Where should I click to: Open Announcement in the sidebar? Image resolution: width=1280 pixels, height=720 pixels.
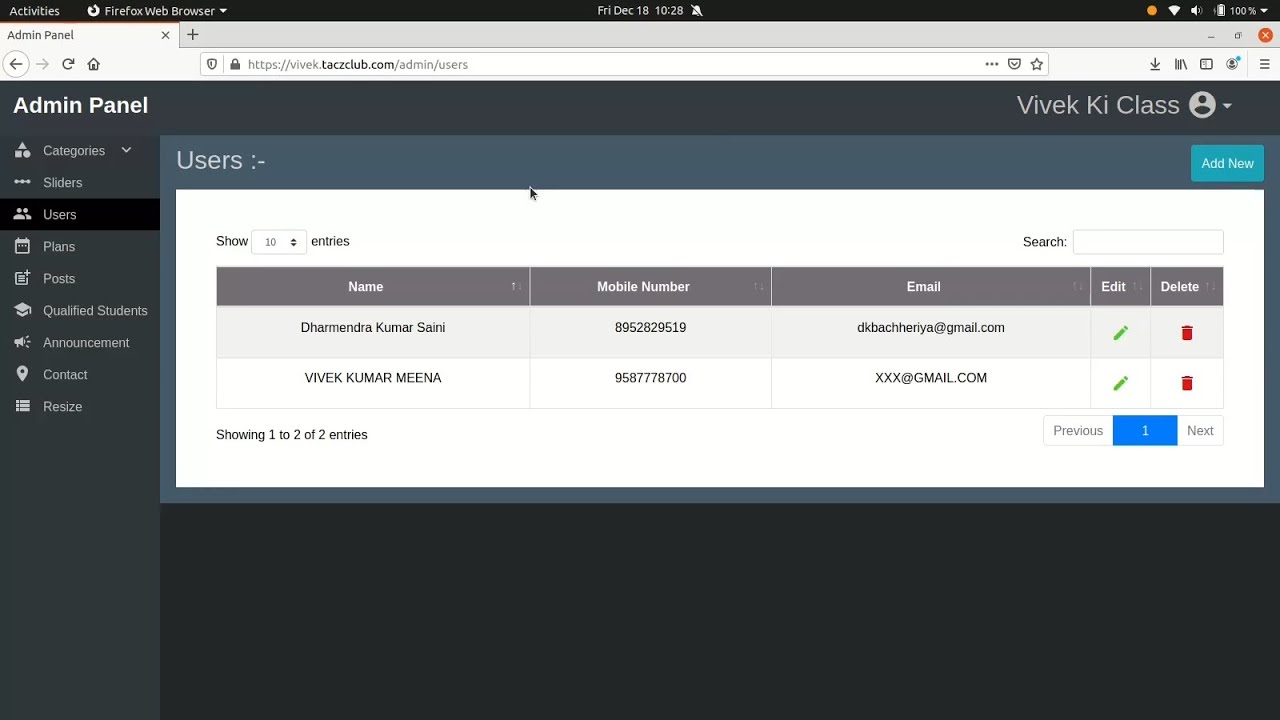pyautogui.click(x=80, y=343)
